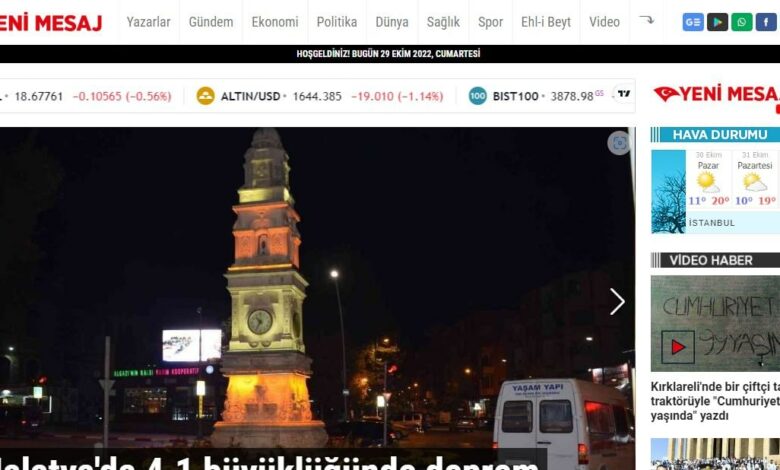This screenshot has width=780, height=470.
Task: Click the İSTANBUL weather city label
Action: click(711, 223)
